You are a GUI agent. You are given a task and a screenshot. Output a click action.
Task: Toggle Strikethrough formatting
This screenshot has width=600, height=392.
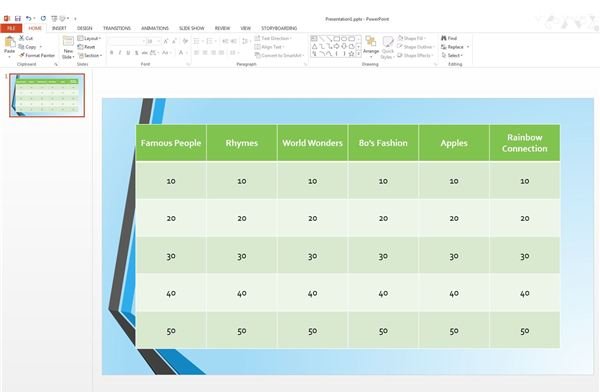click(x=145, y=52)
